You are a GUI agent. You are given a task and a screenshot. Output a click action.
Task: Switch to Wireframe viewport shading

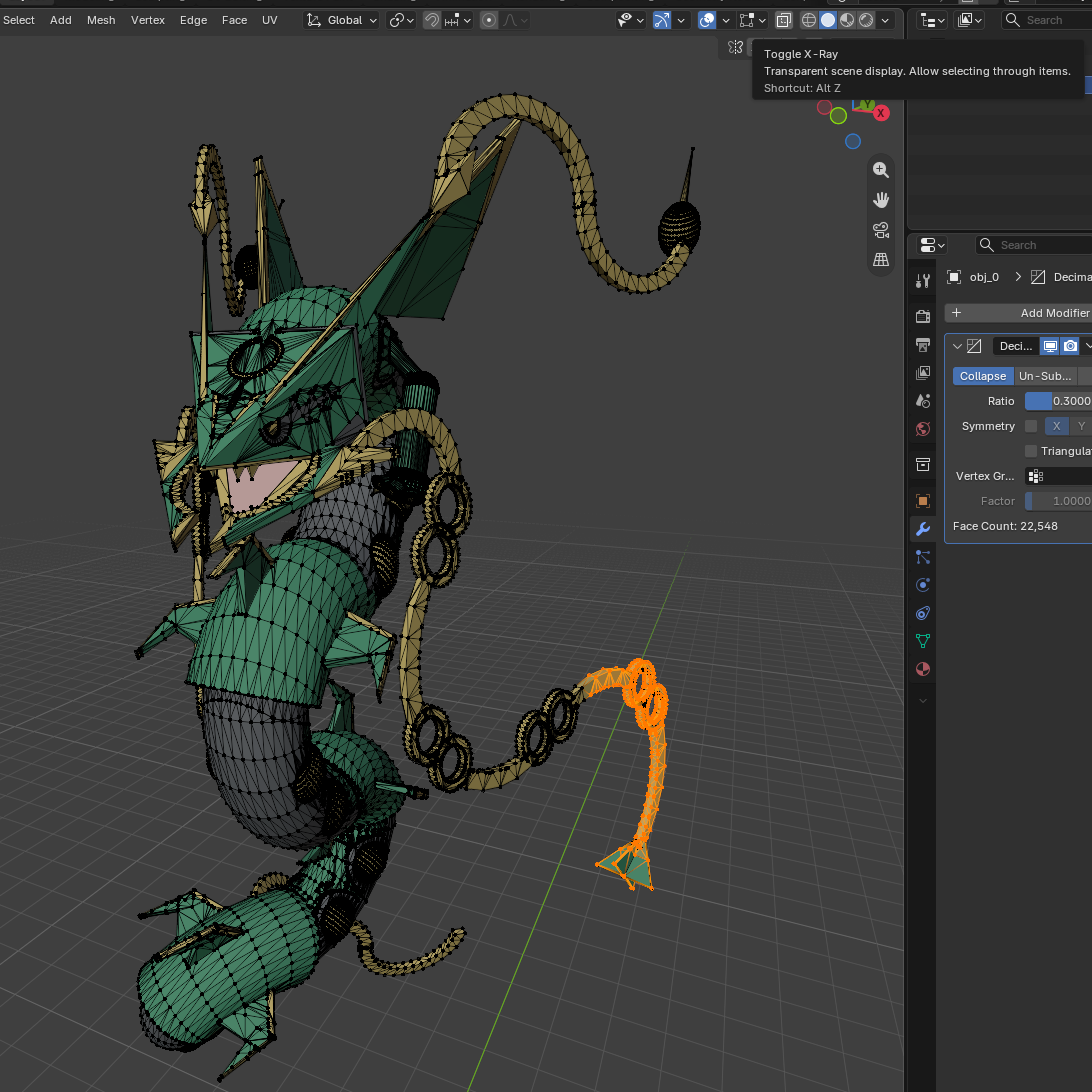point(809,20)
